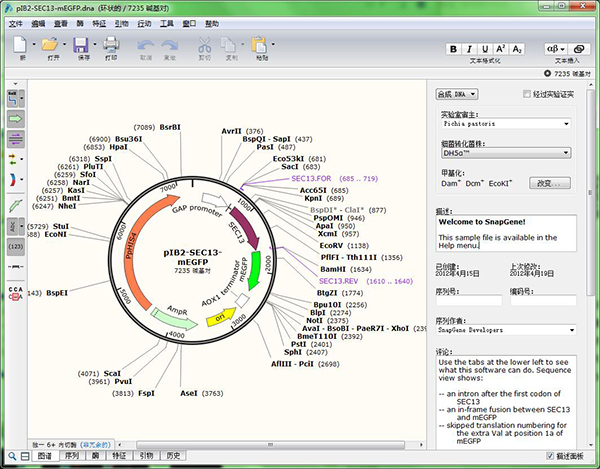Switch to the 特征 tab at bottom

click(x=119, y=456)
